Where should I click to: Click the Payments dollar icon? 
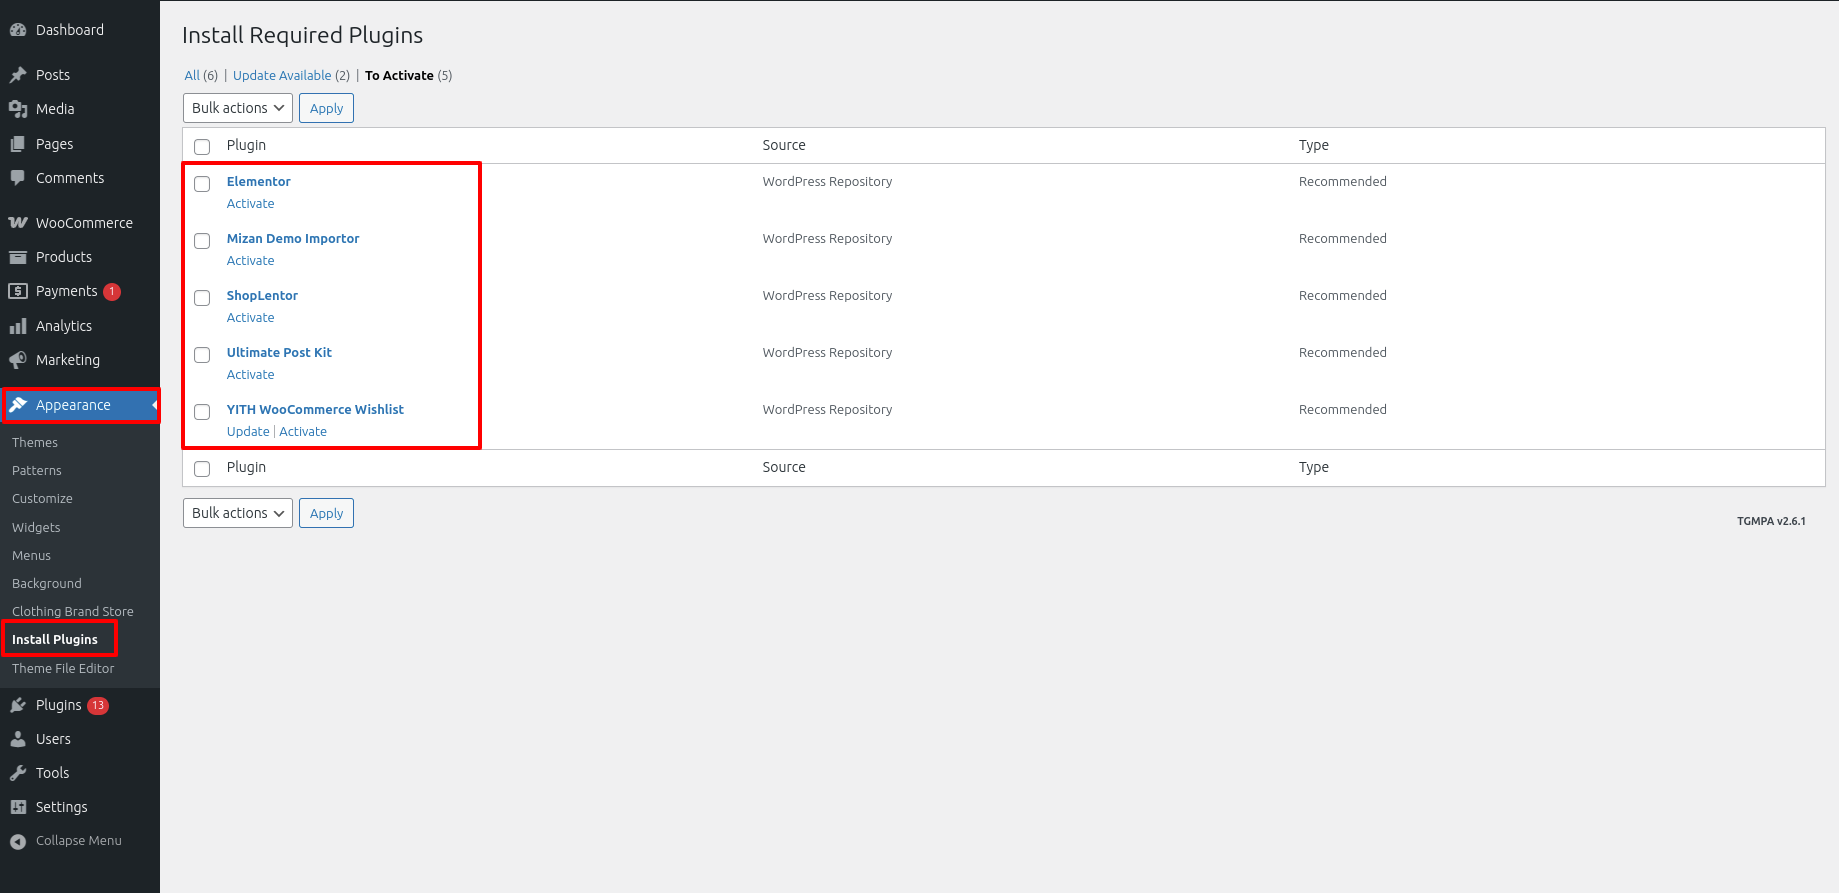pyautogui.click(x=18, y=291)
